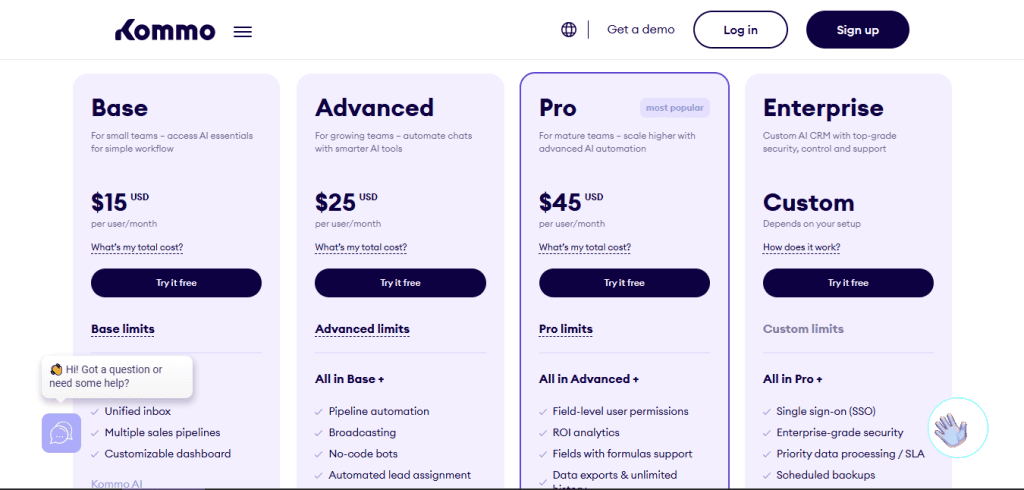Click Try it free for Pro plan
This screenshot has width=1024, height=490.
624,283
